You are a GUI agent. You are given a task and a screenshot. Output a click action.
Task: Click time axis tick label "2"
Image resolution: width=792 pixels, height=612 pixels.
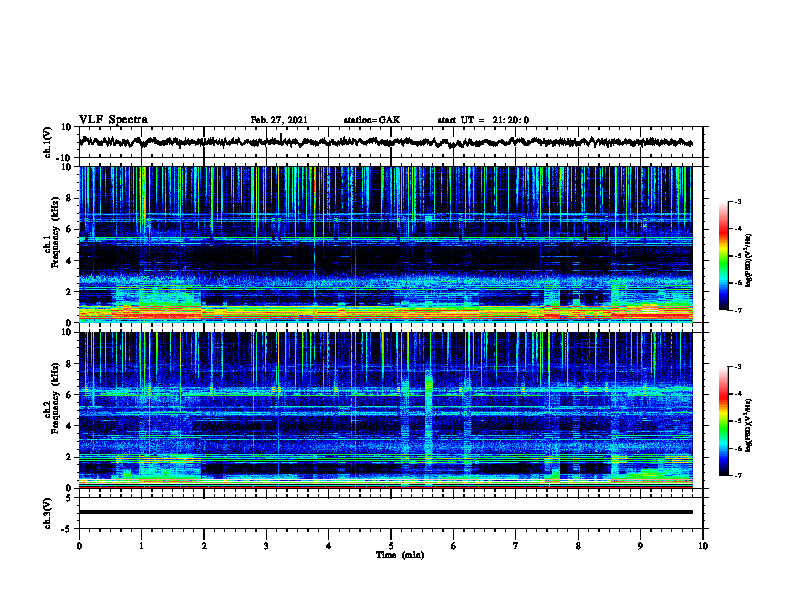pyautogui.click(x=204, y=546)
